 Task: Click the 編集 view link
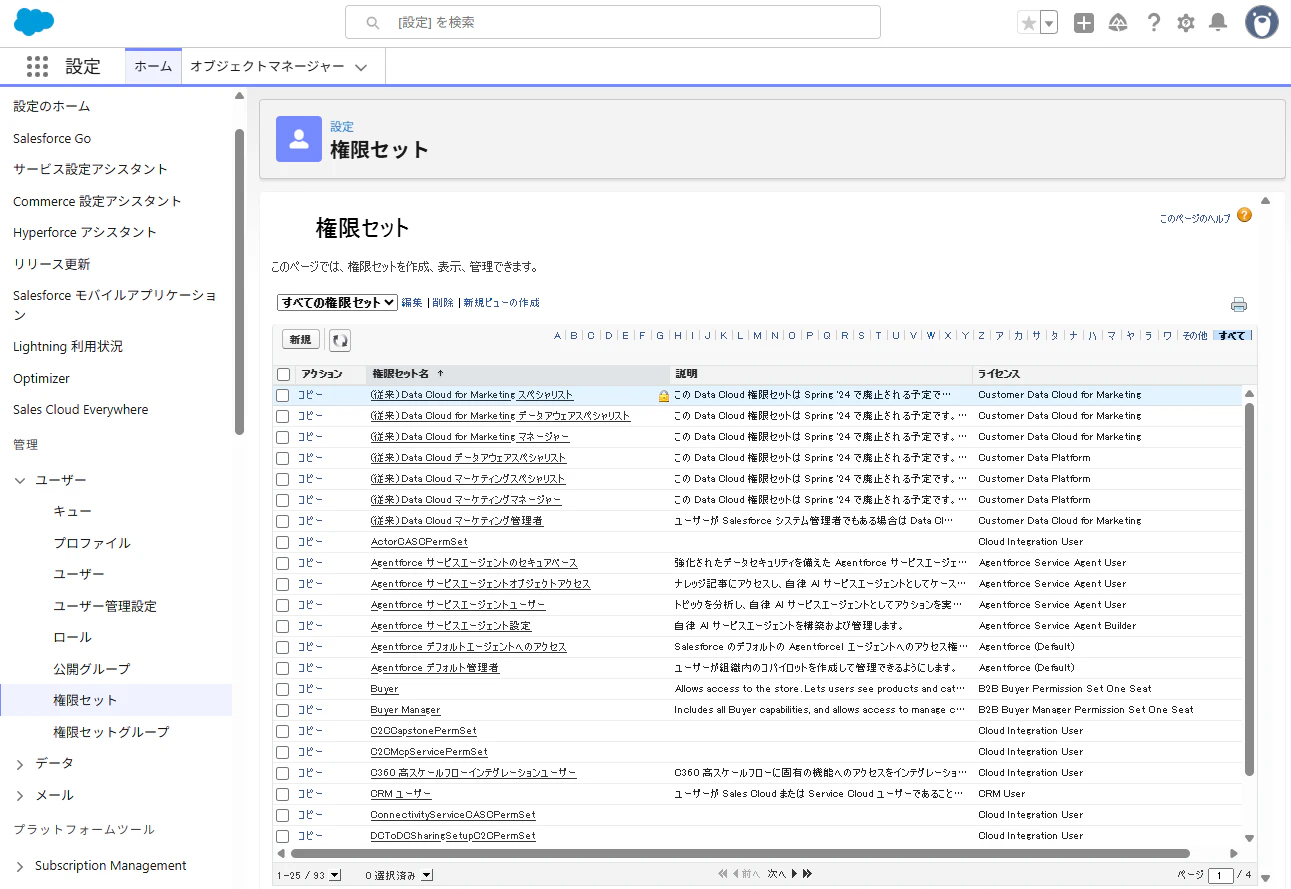point(412,303)
